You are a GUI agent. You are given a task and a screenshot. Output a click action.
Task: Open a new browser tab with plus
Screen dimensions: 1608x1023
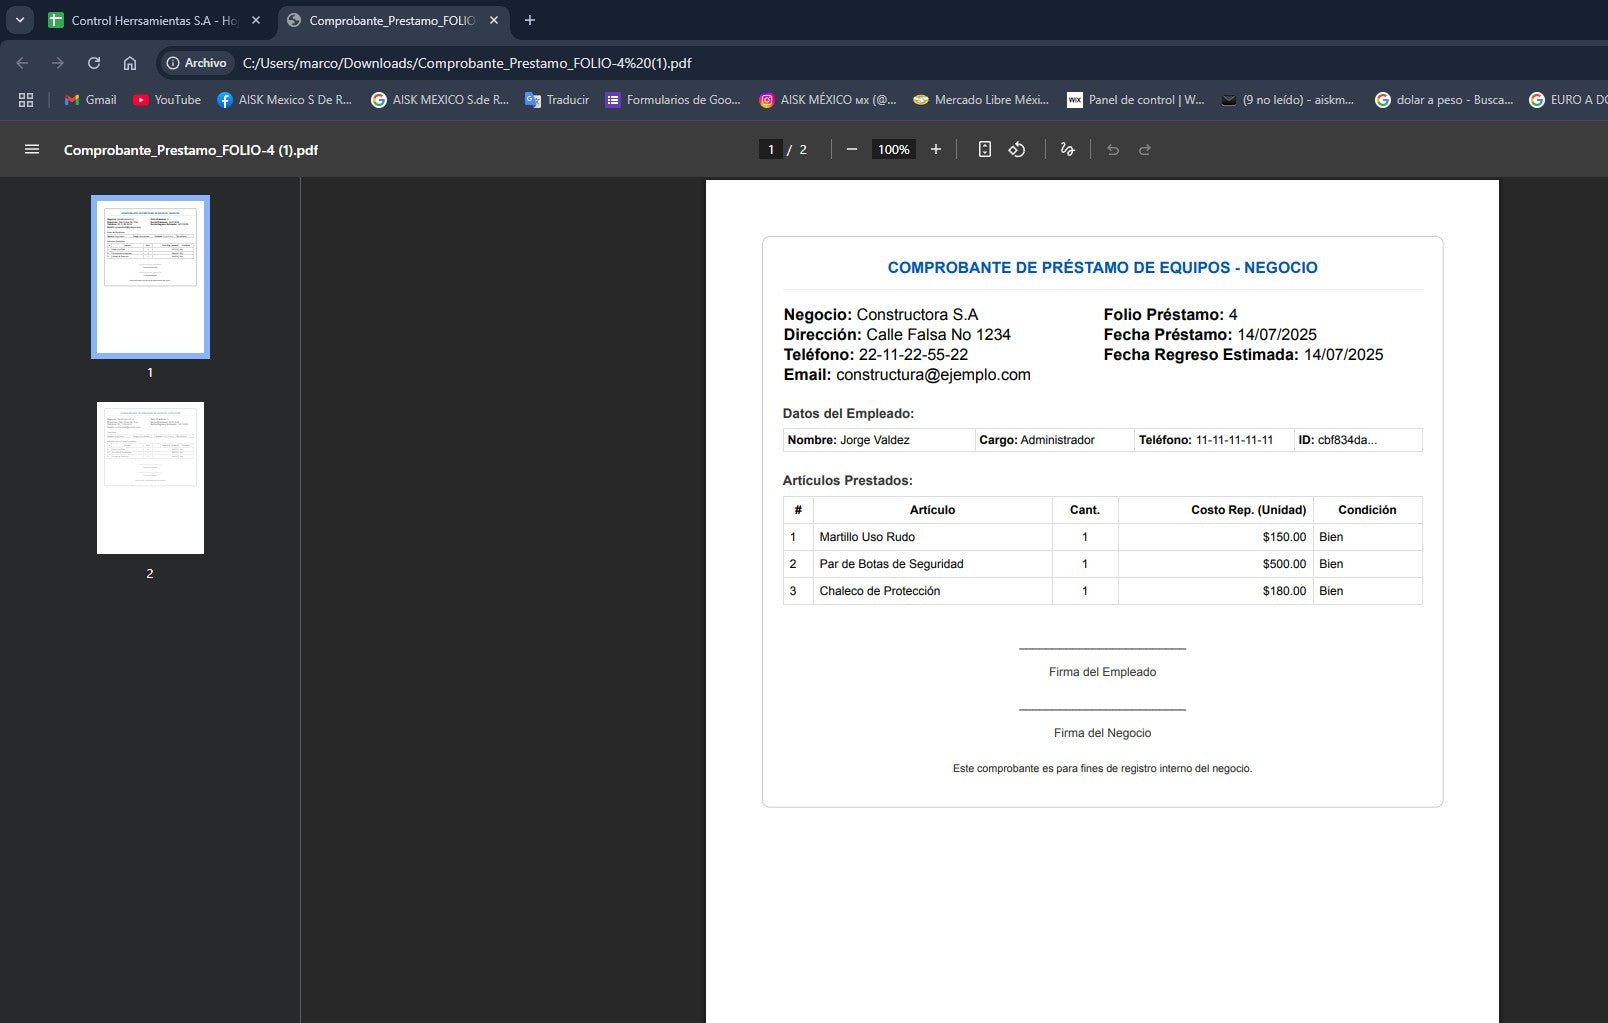tap(530, 20)
